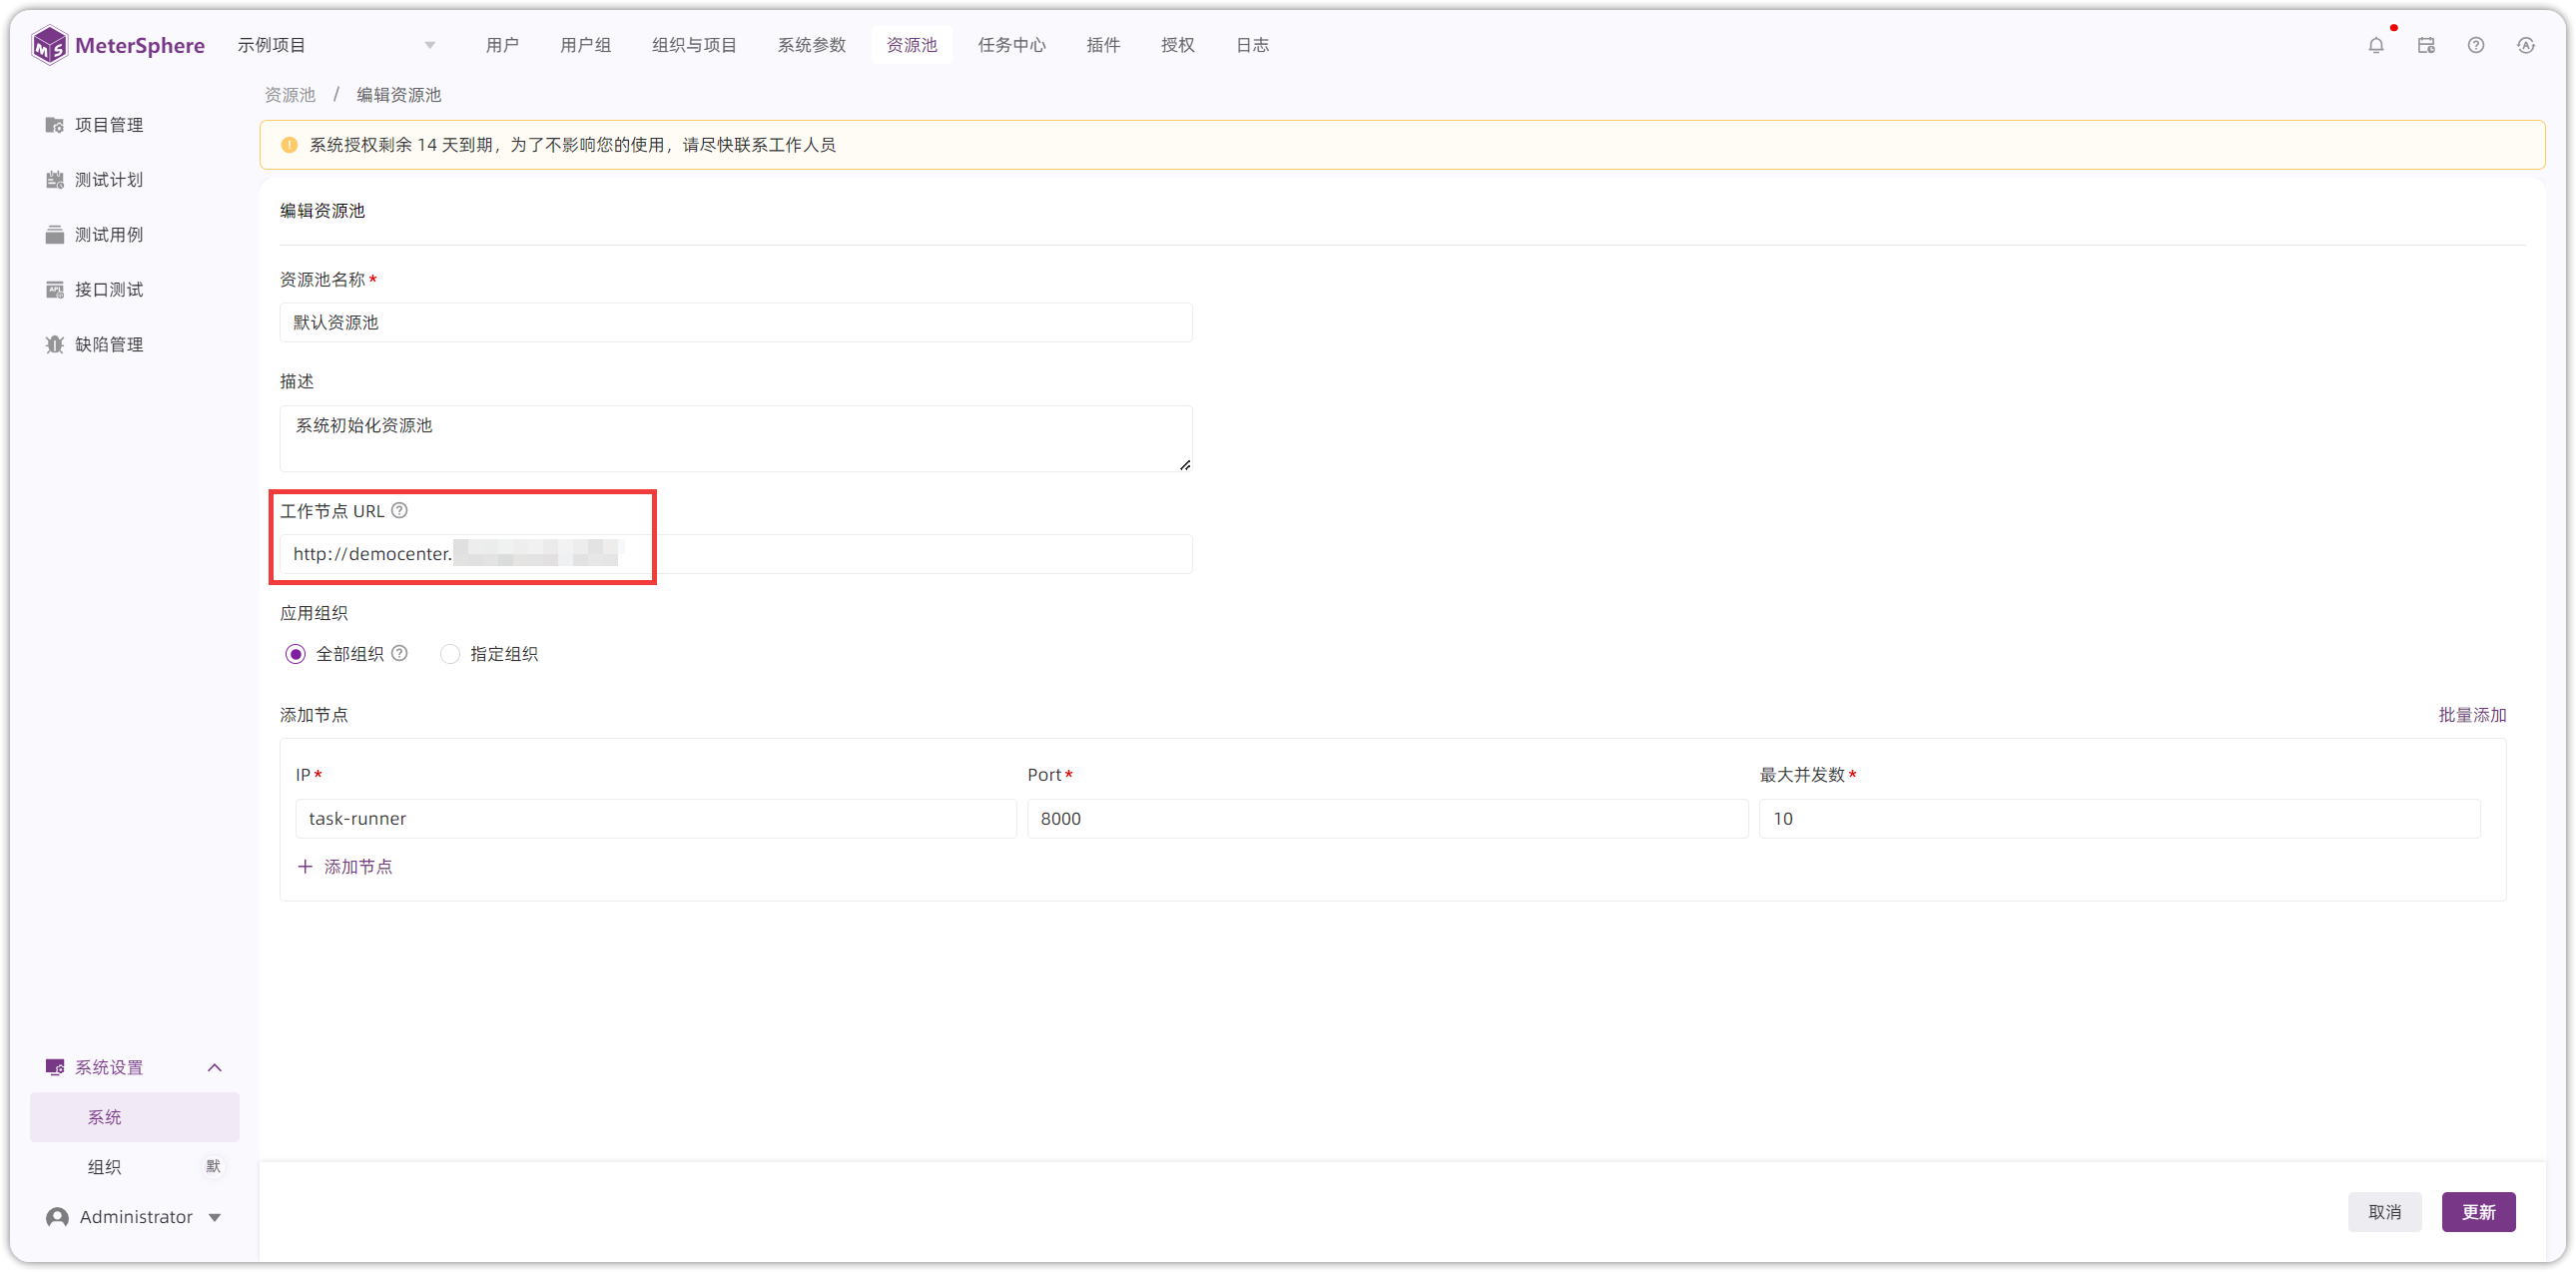Open the Administrator user menu arrow
Viewport: 2576px width, 1272px height.
coord(215,1218)
